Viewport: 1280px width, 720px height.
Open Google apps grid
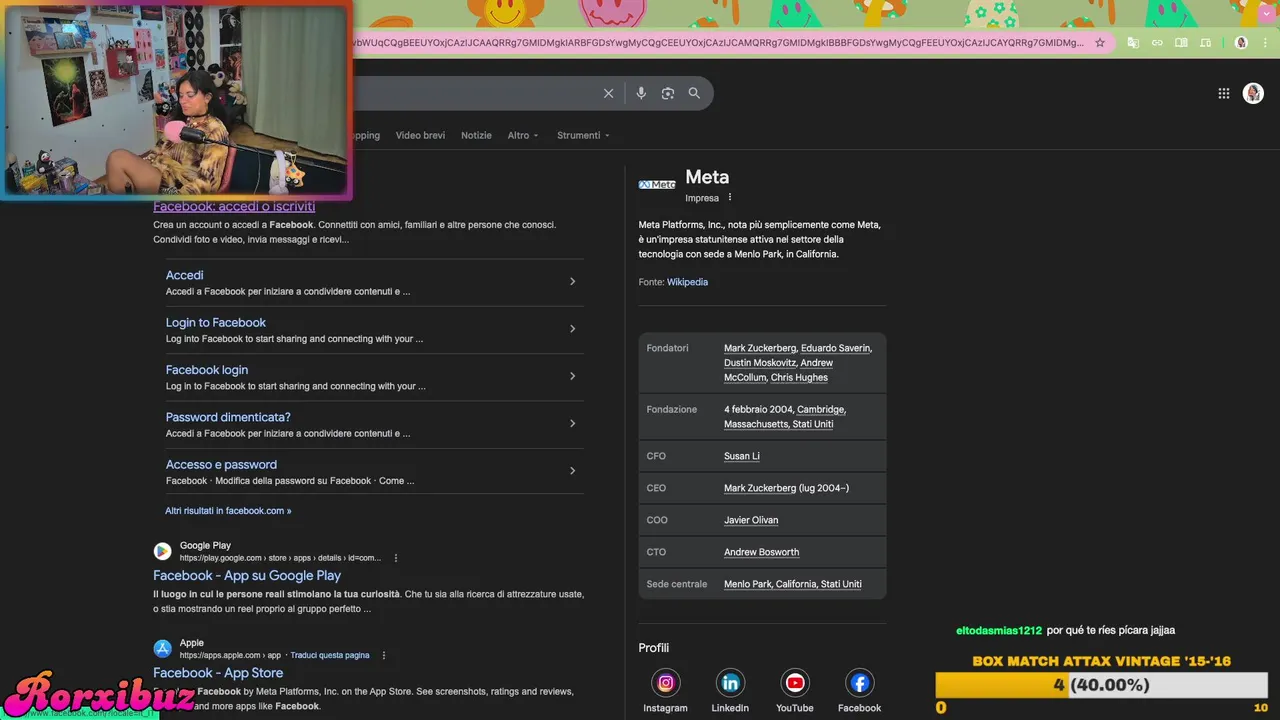coord(1224,93)
